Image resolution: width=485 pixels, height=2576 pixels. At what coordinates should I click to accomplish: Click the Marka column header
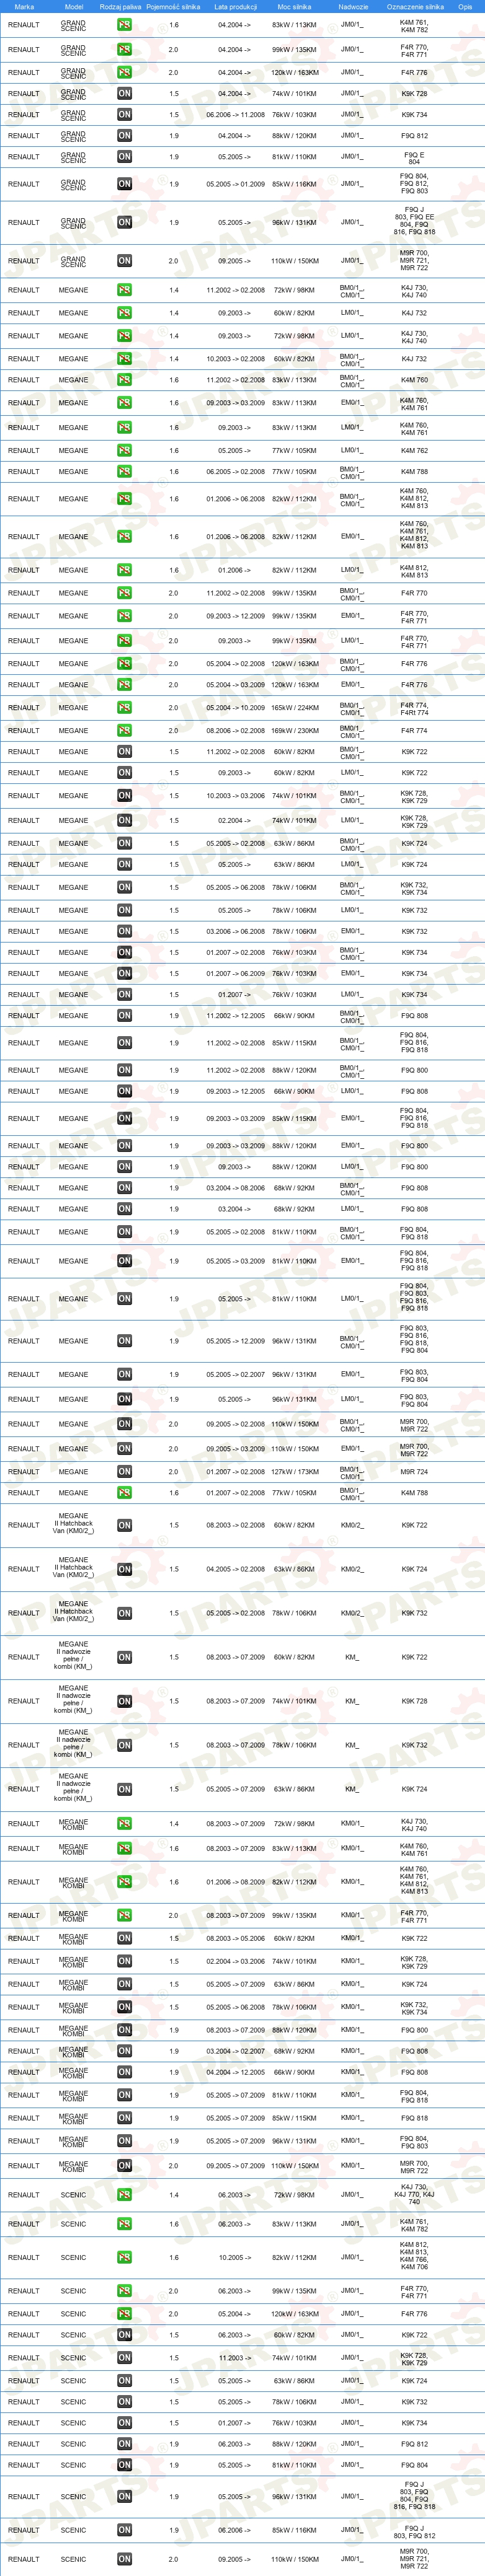point(24,6)
